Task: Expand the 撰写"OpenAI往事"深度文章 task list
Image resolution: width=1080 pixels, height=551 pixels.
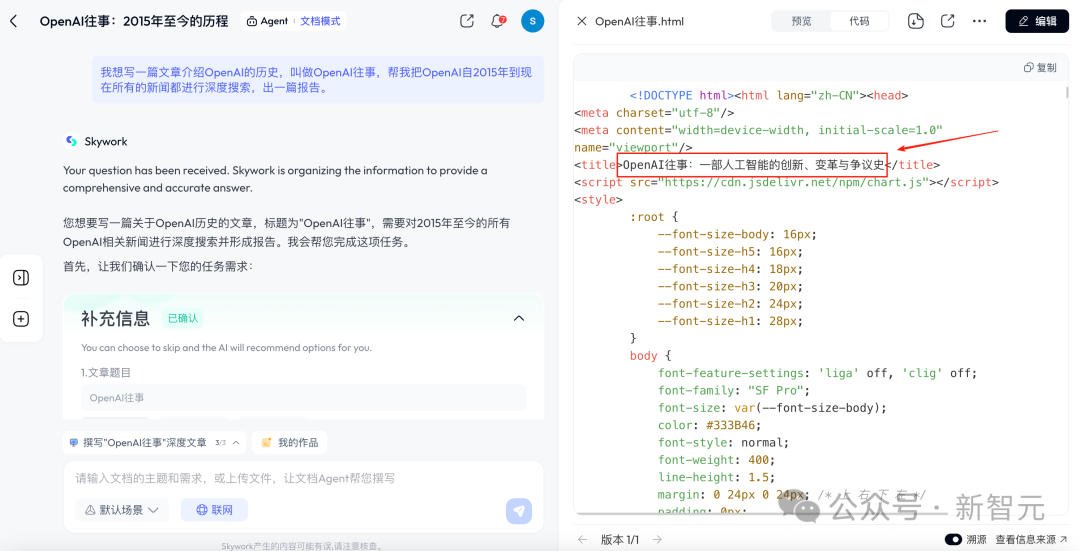Action: tap(154, 442)
